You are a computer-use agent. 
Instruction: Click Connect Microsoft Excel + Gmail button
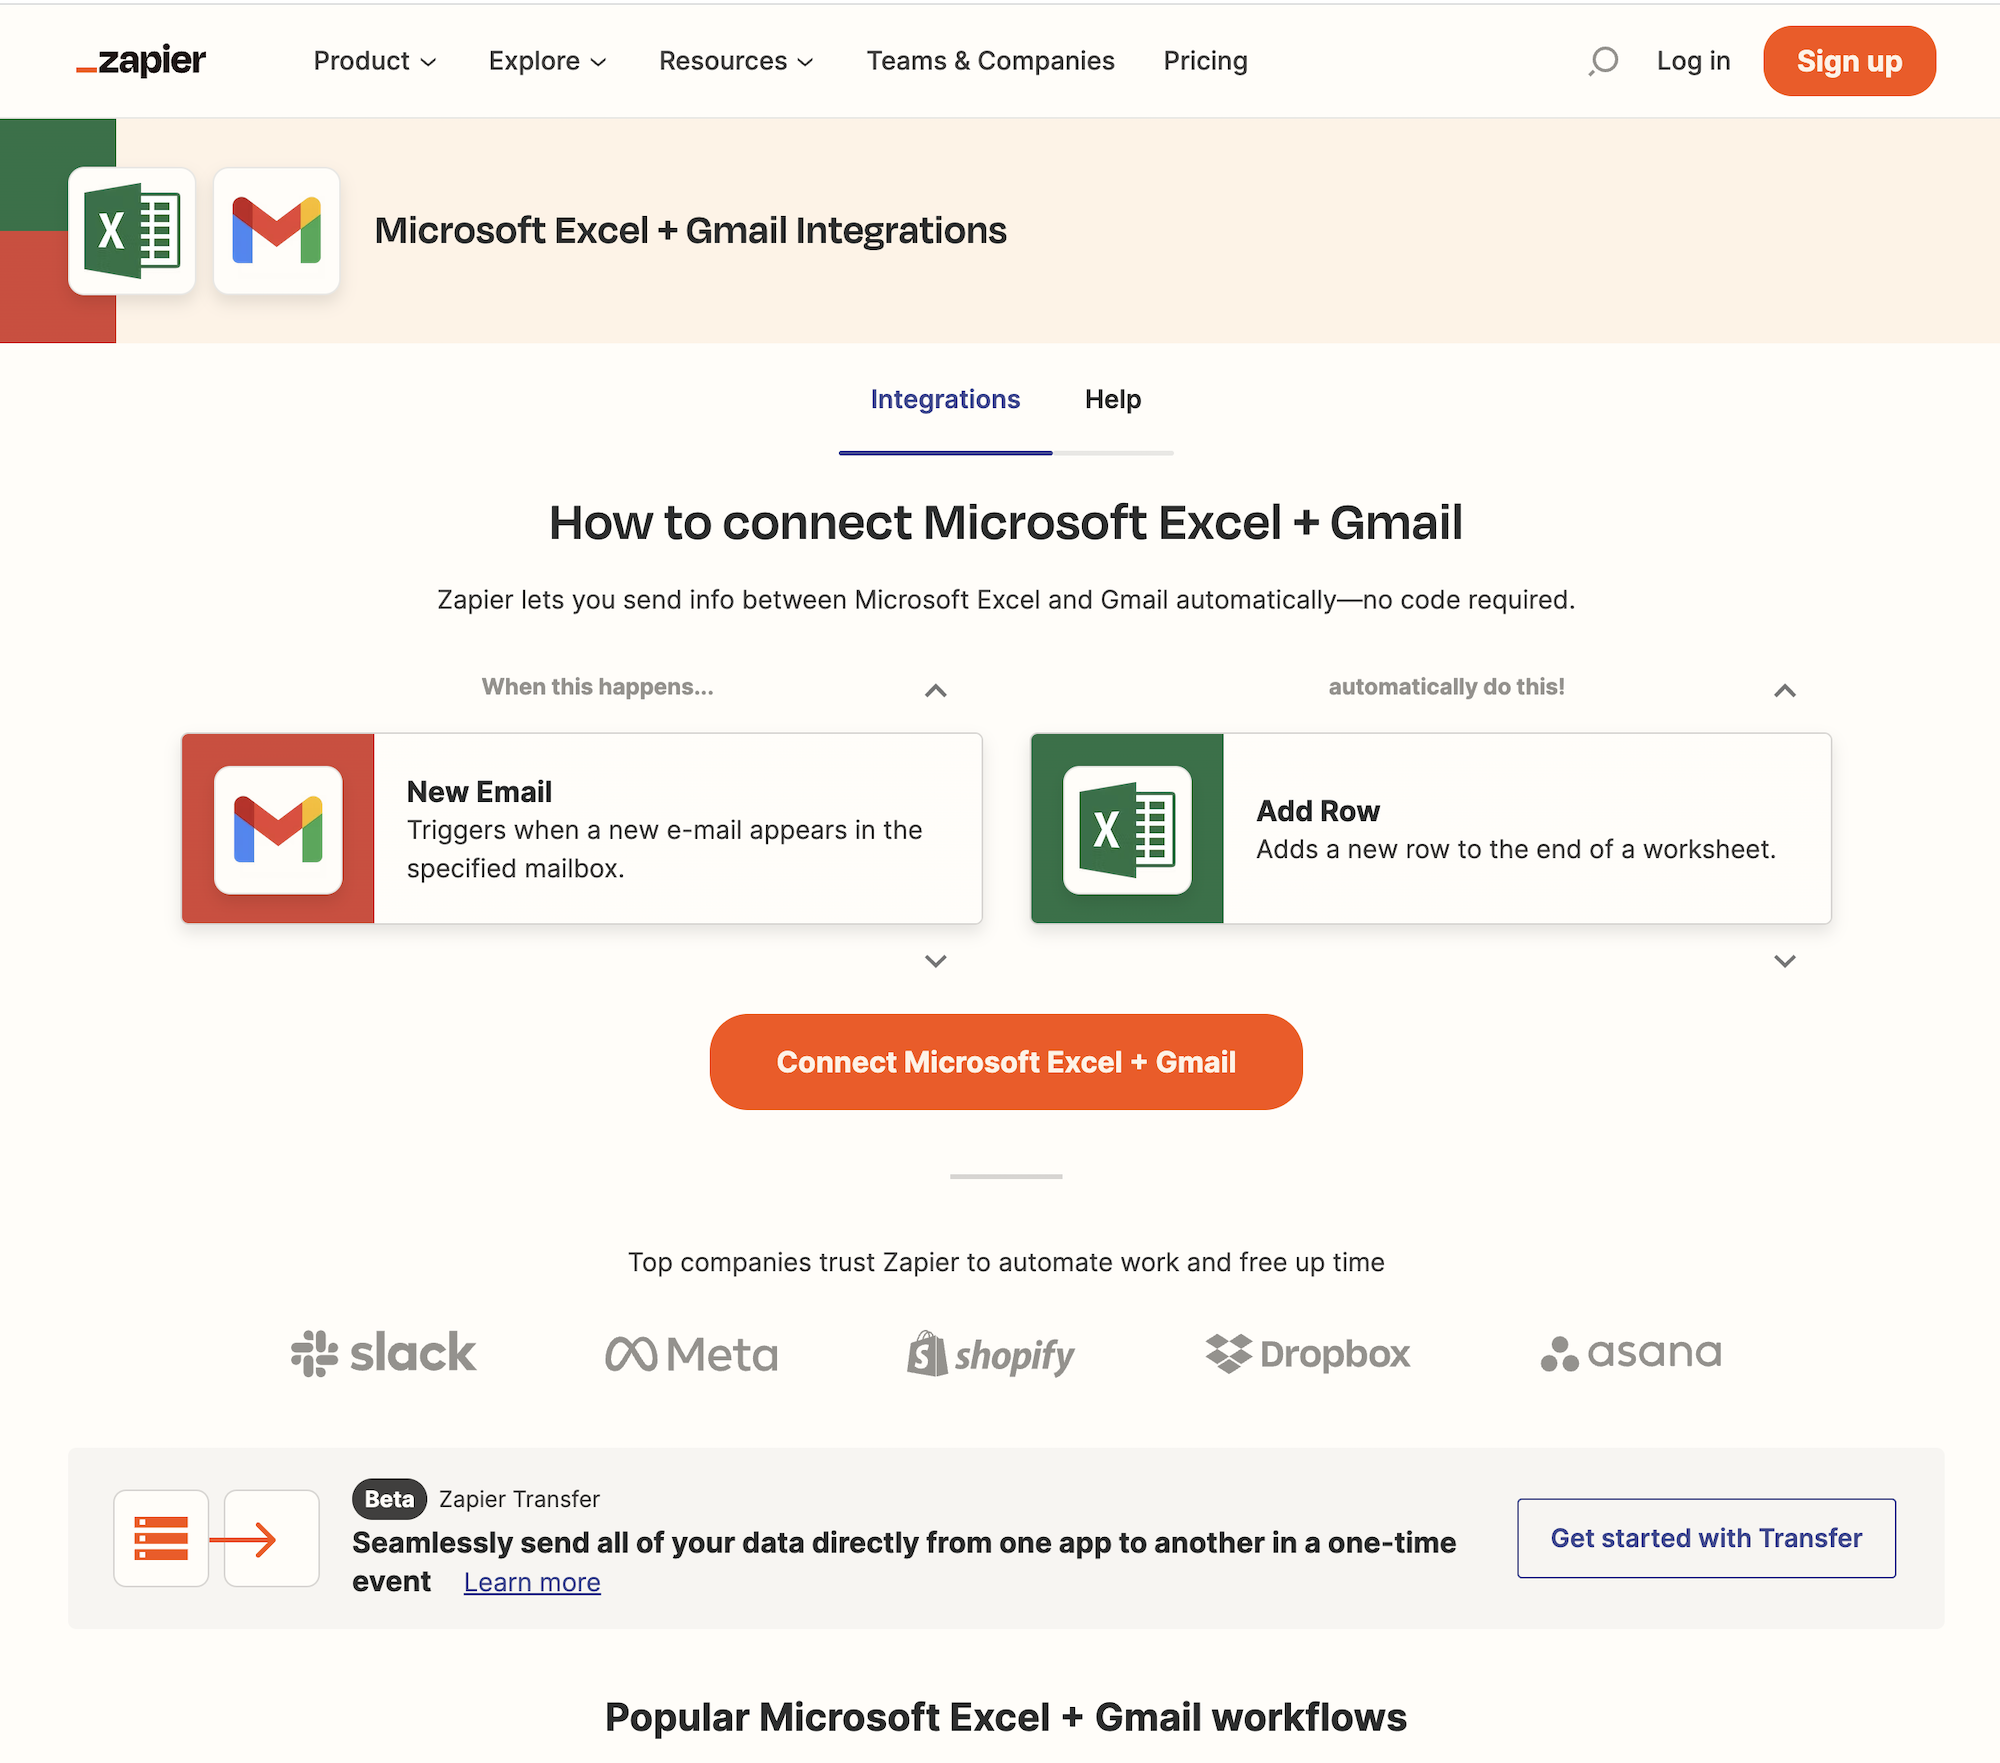pos(1006,1062)
